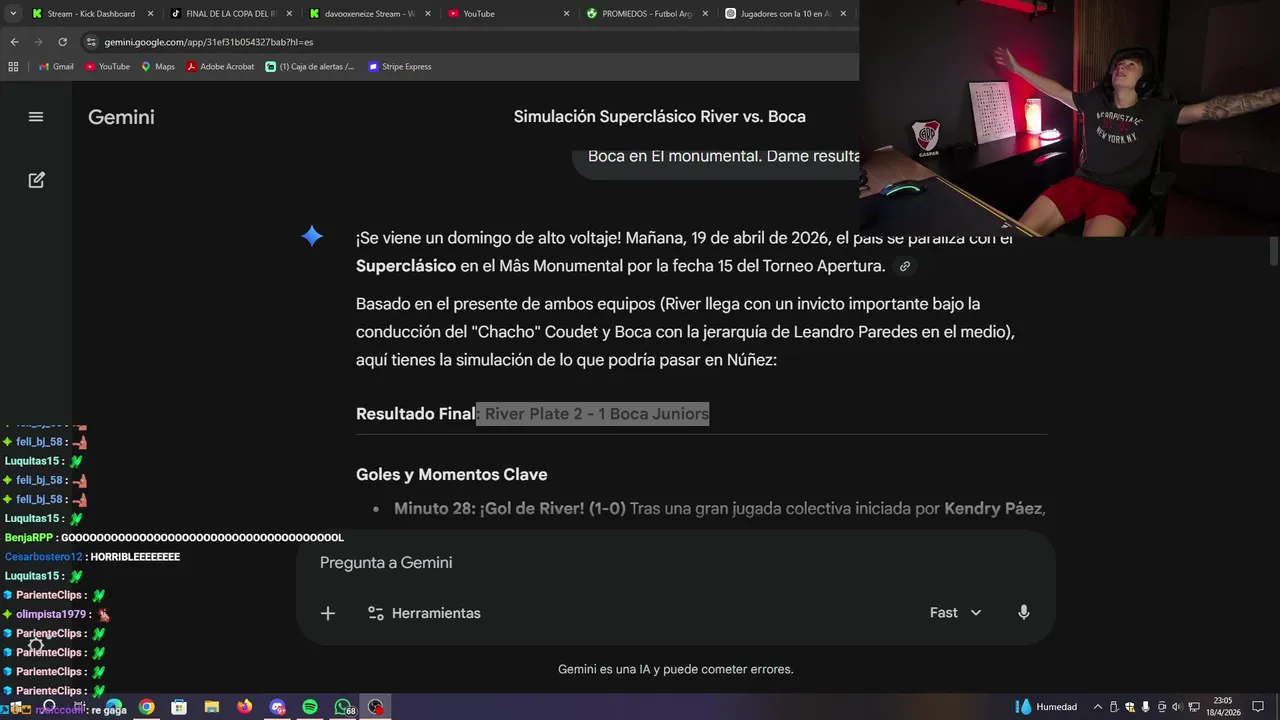Open the Gemini main menu hamburger

click(x=36, y=117)
